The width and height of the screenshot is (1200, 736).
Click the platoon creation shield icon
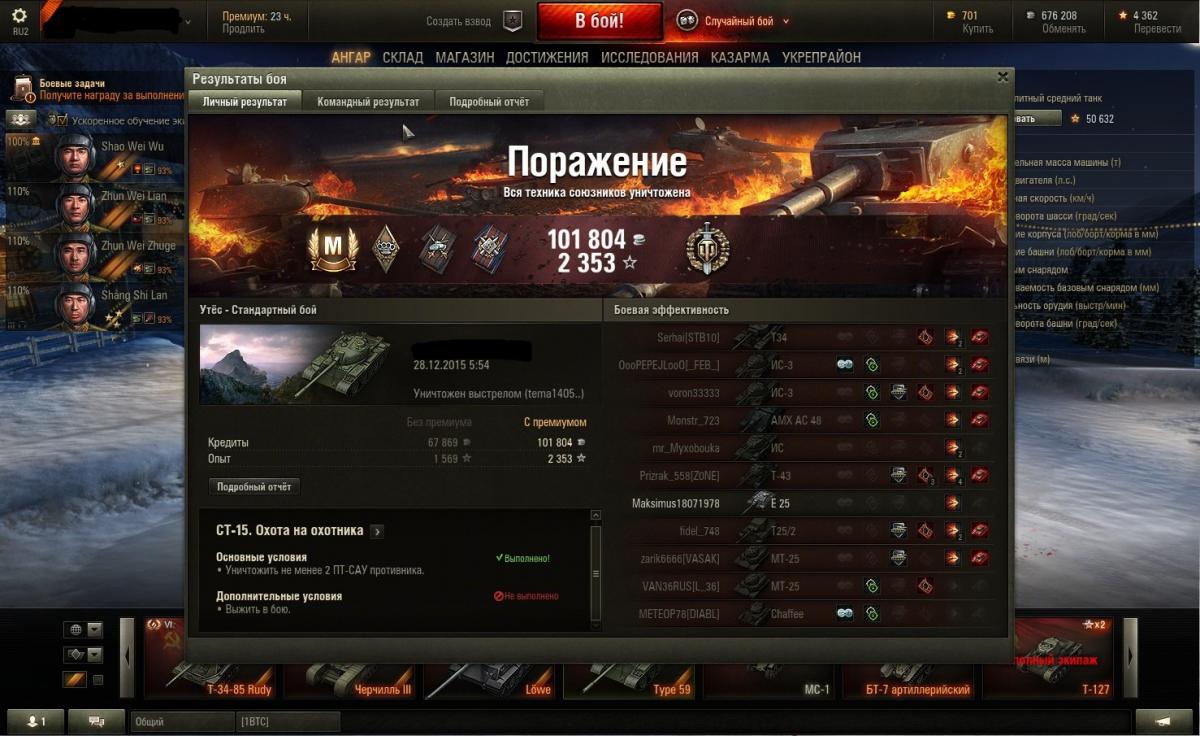512,21
